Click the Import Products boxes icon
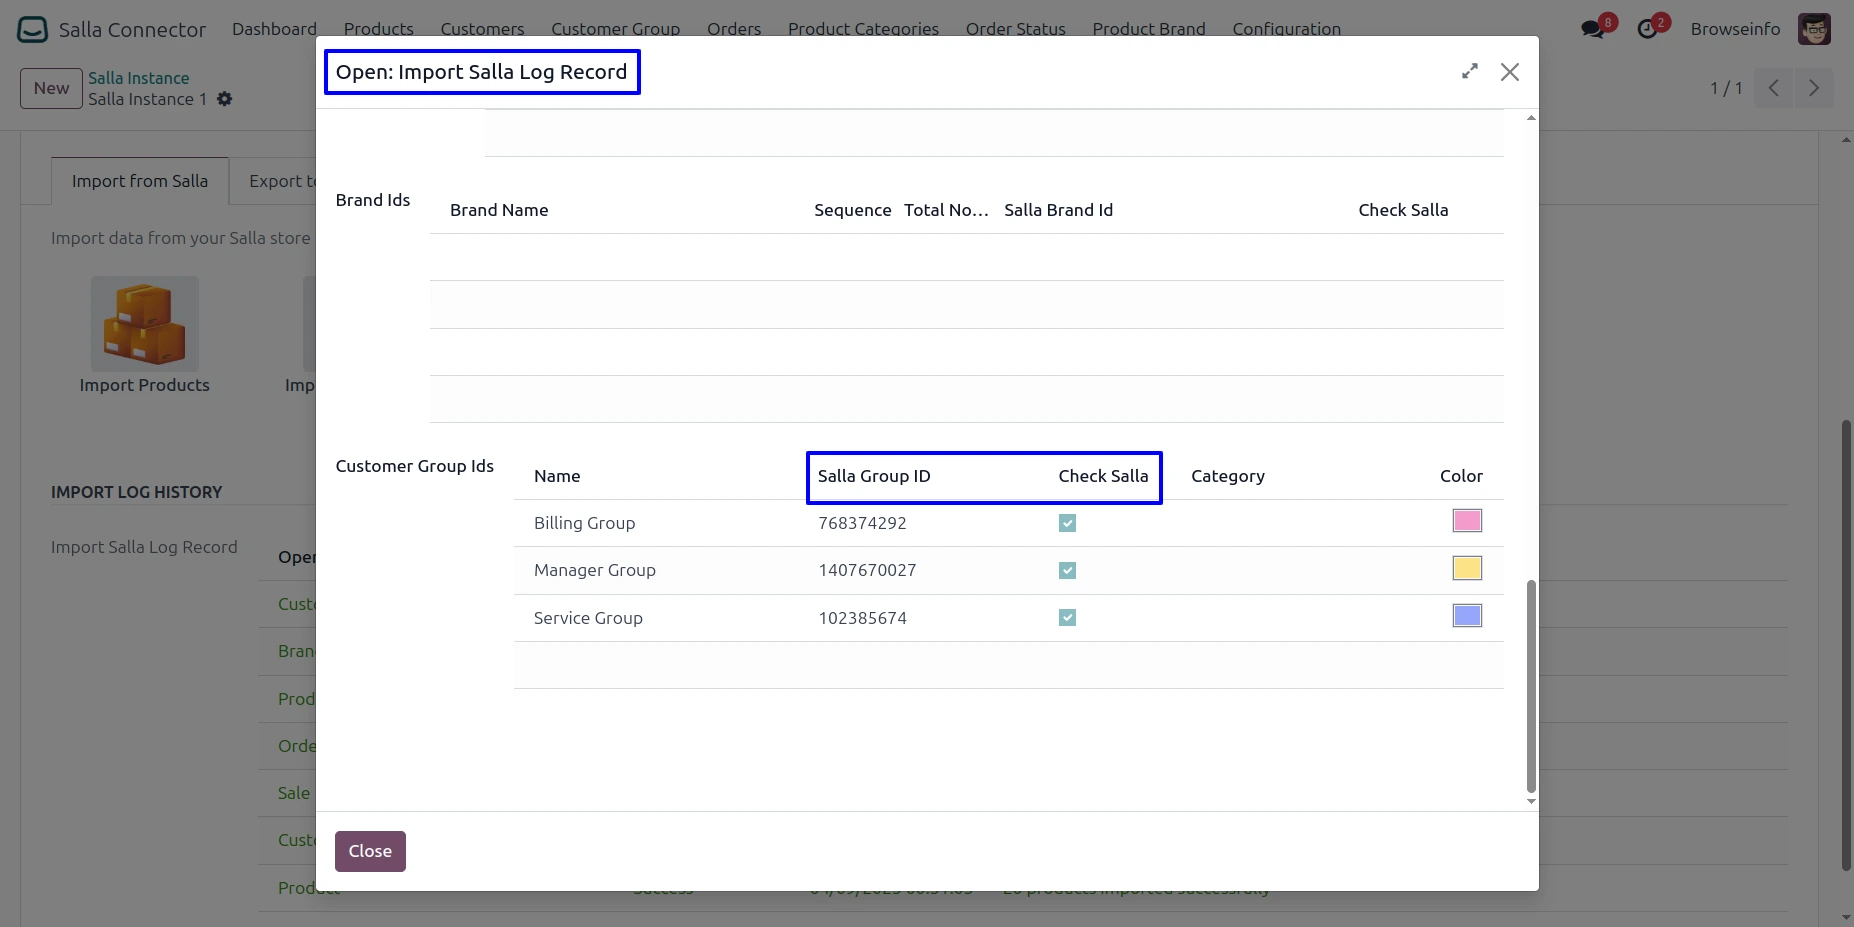The image size is (1854, 927). [x=145, y=324]
